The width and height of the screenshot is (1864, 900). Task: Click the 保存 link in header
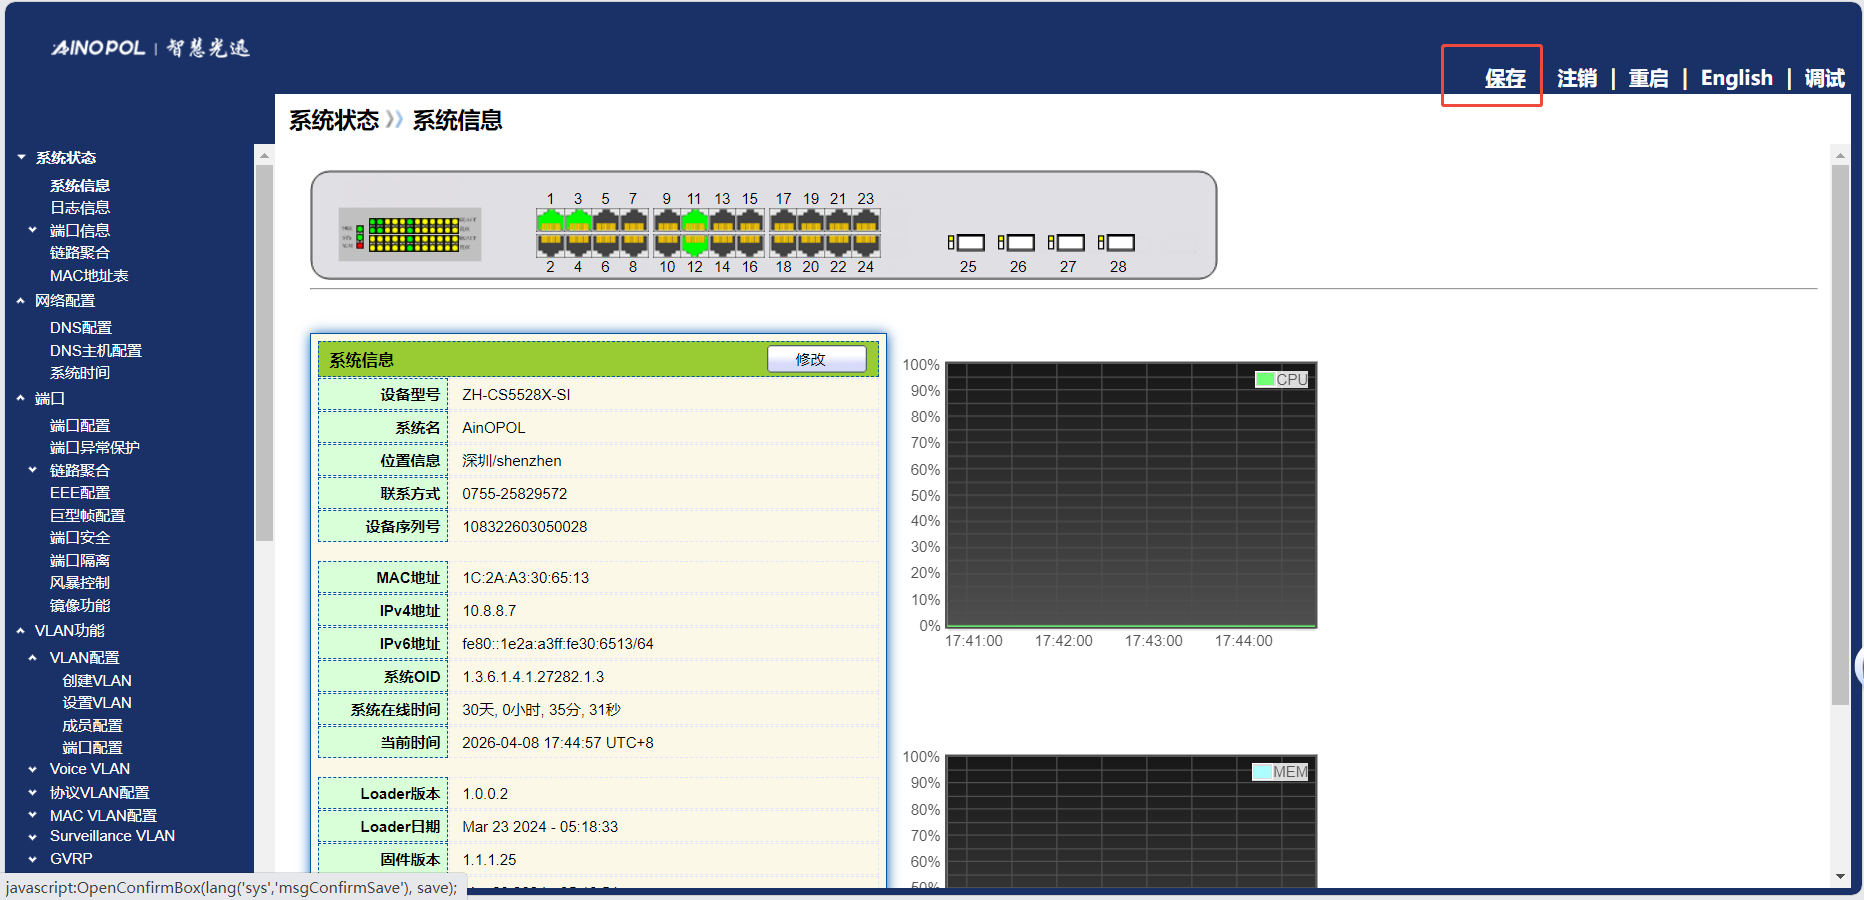click(1504, 78)
